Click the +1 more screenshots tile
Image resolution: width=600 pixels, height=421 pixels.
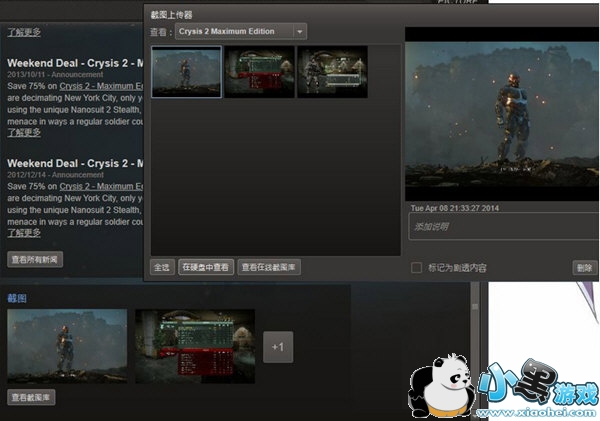278,347
